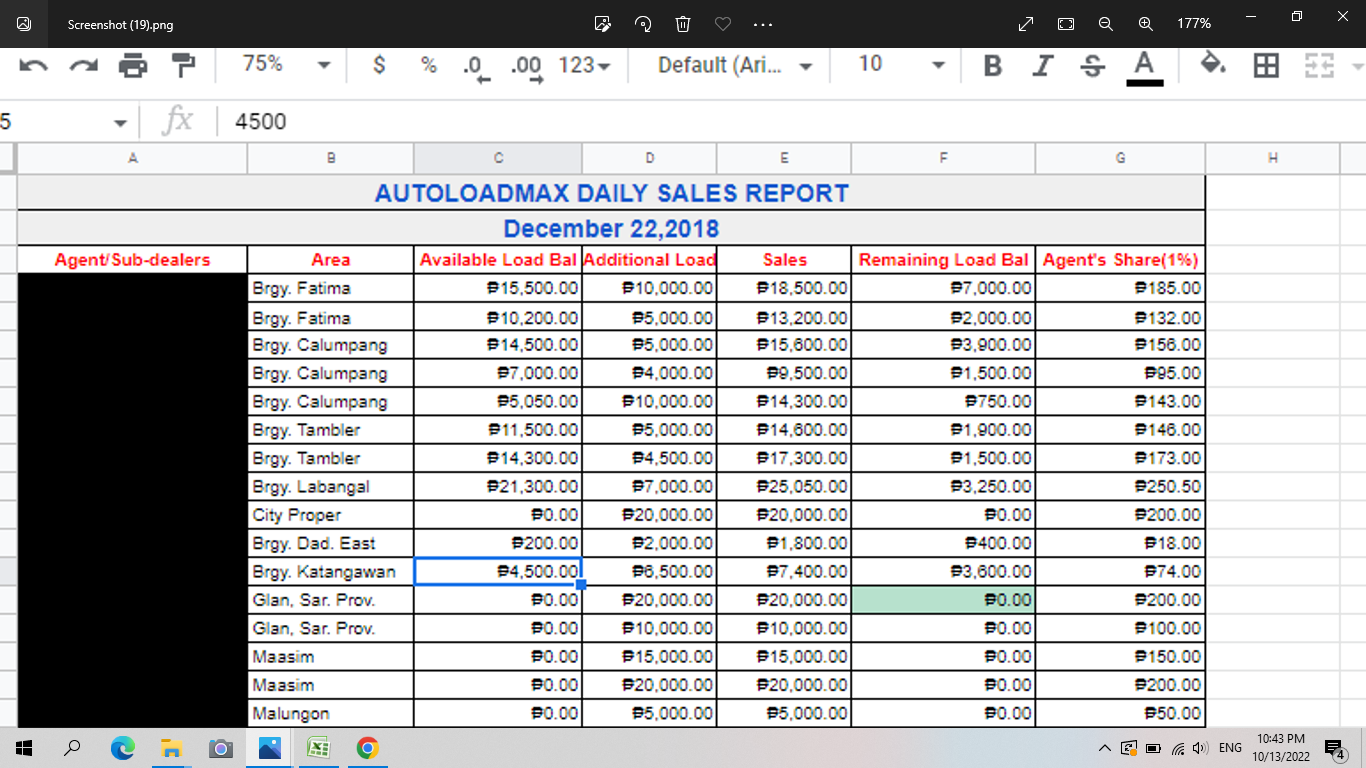Click the Malungon area cell
This screenshot has height=768, width=1366.
pyautogui.click(x=331, y=714)
